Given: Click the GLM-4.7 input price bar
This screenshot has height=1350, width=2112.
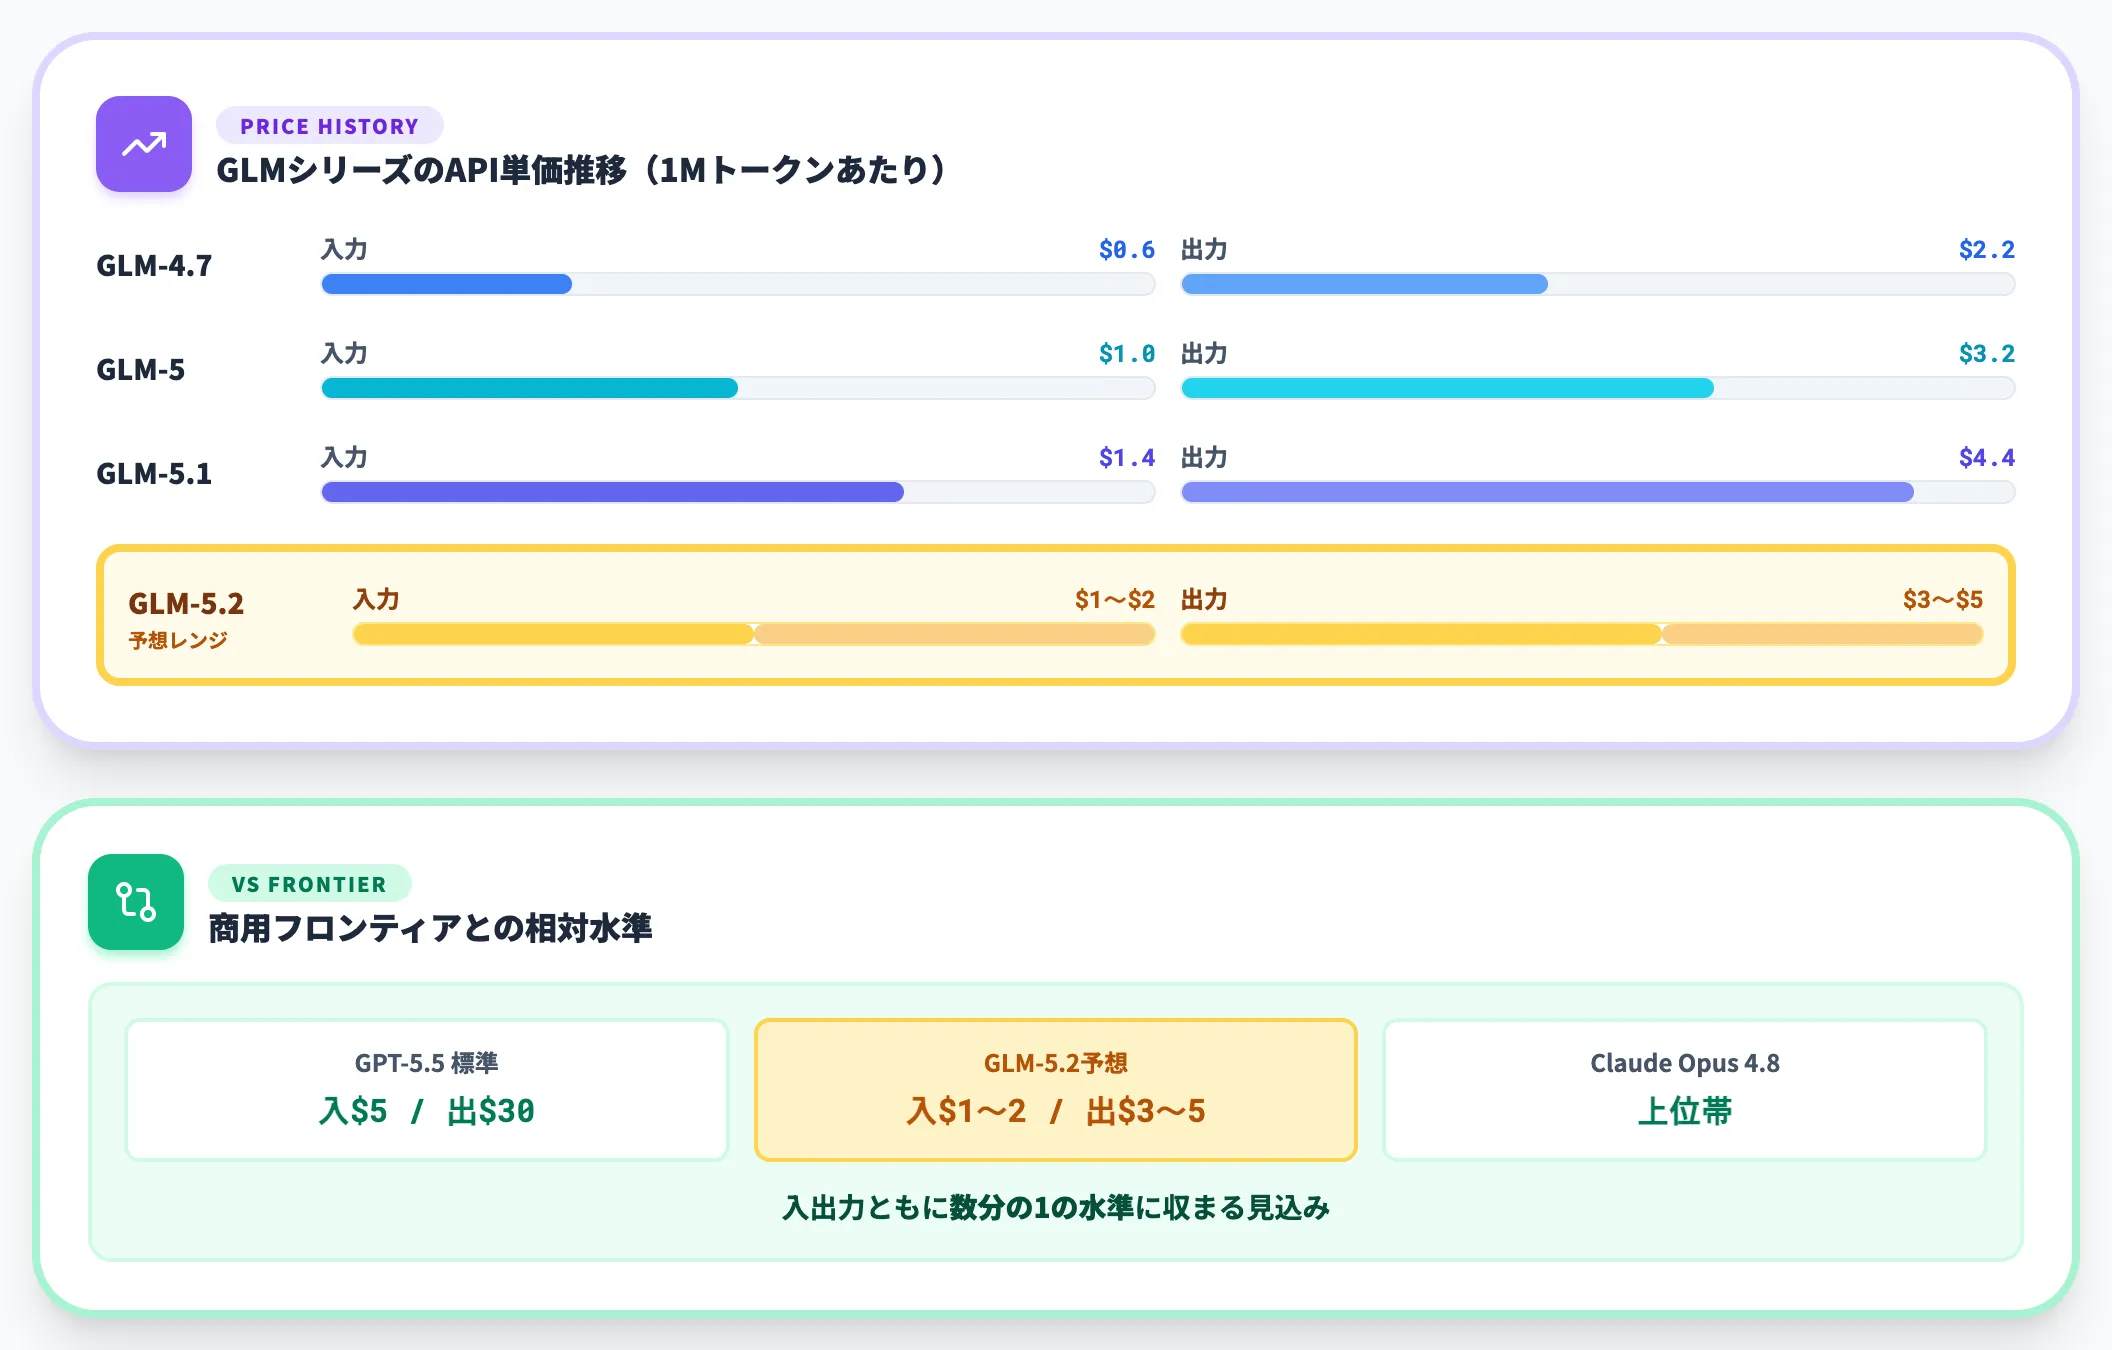Looking at the screenshot, I should (738, 284).
